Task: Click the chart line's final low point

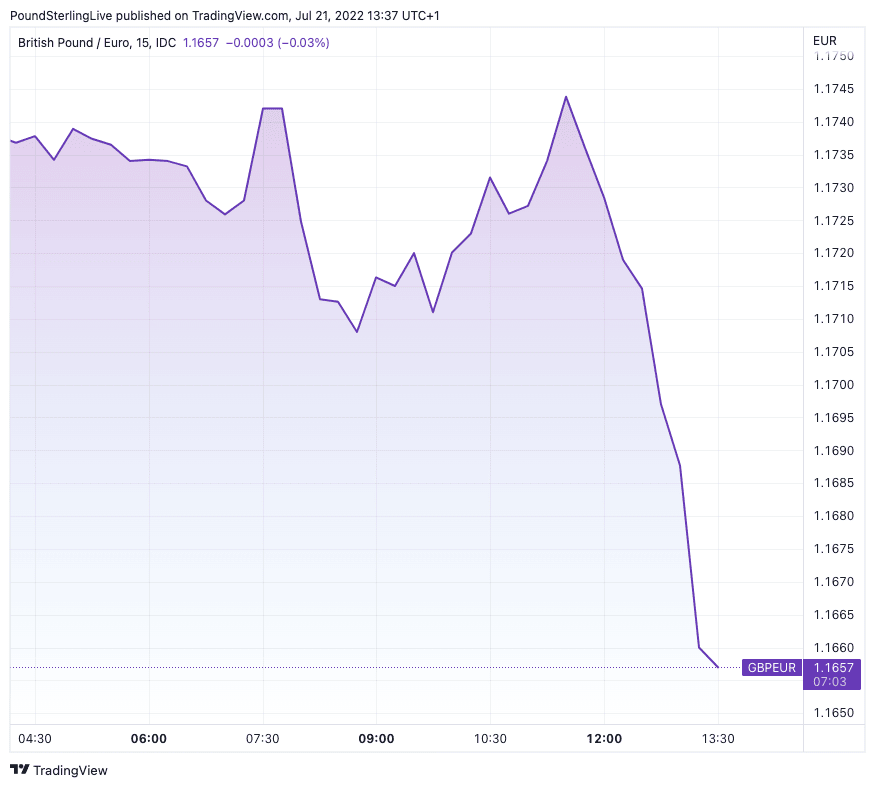Action: click(x=718, y=667)
